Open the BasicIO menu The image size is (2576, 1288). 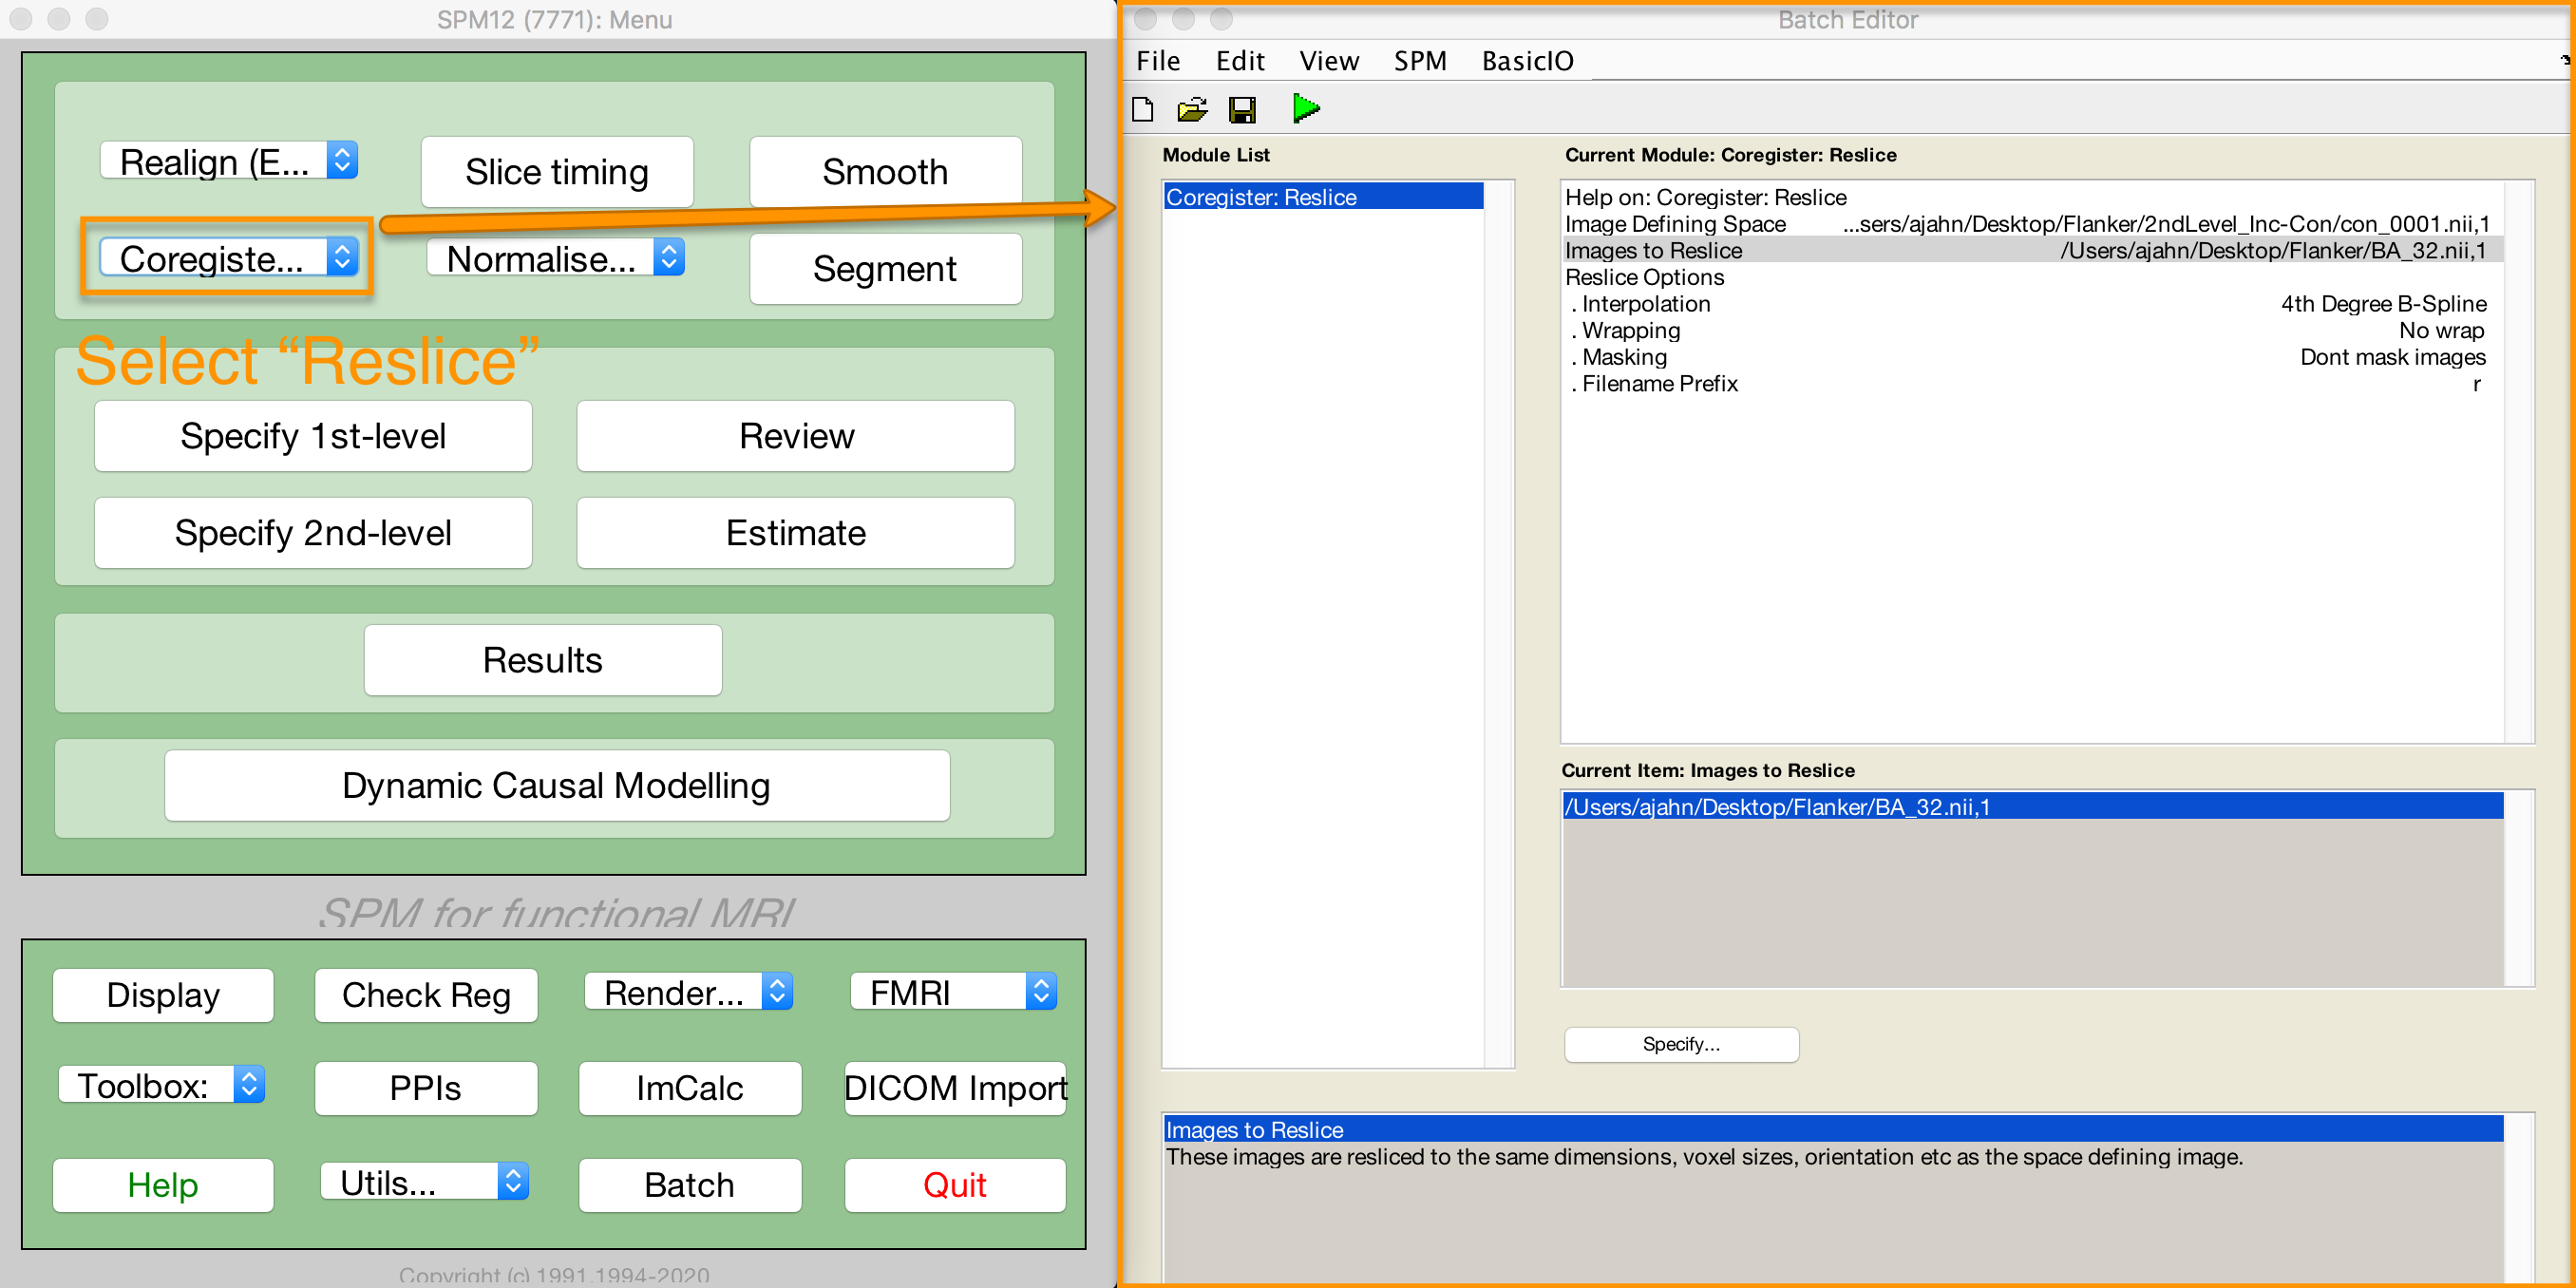(x=1527, y=61)
